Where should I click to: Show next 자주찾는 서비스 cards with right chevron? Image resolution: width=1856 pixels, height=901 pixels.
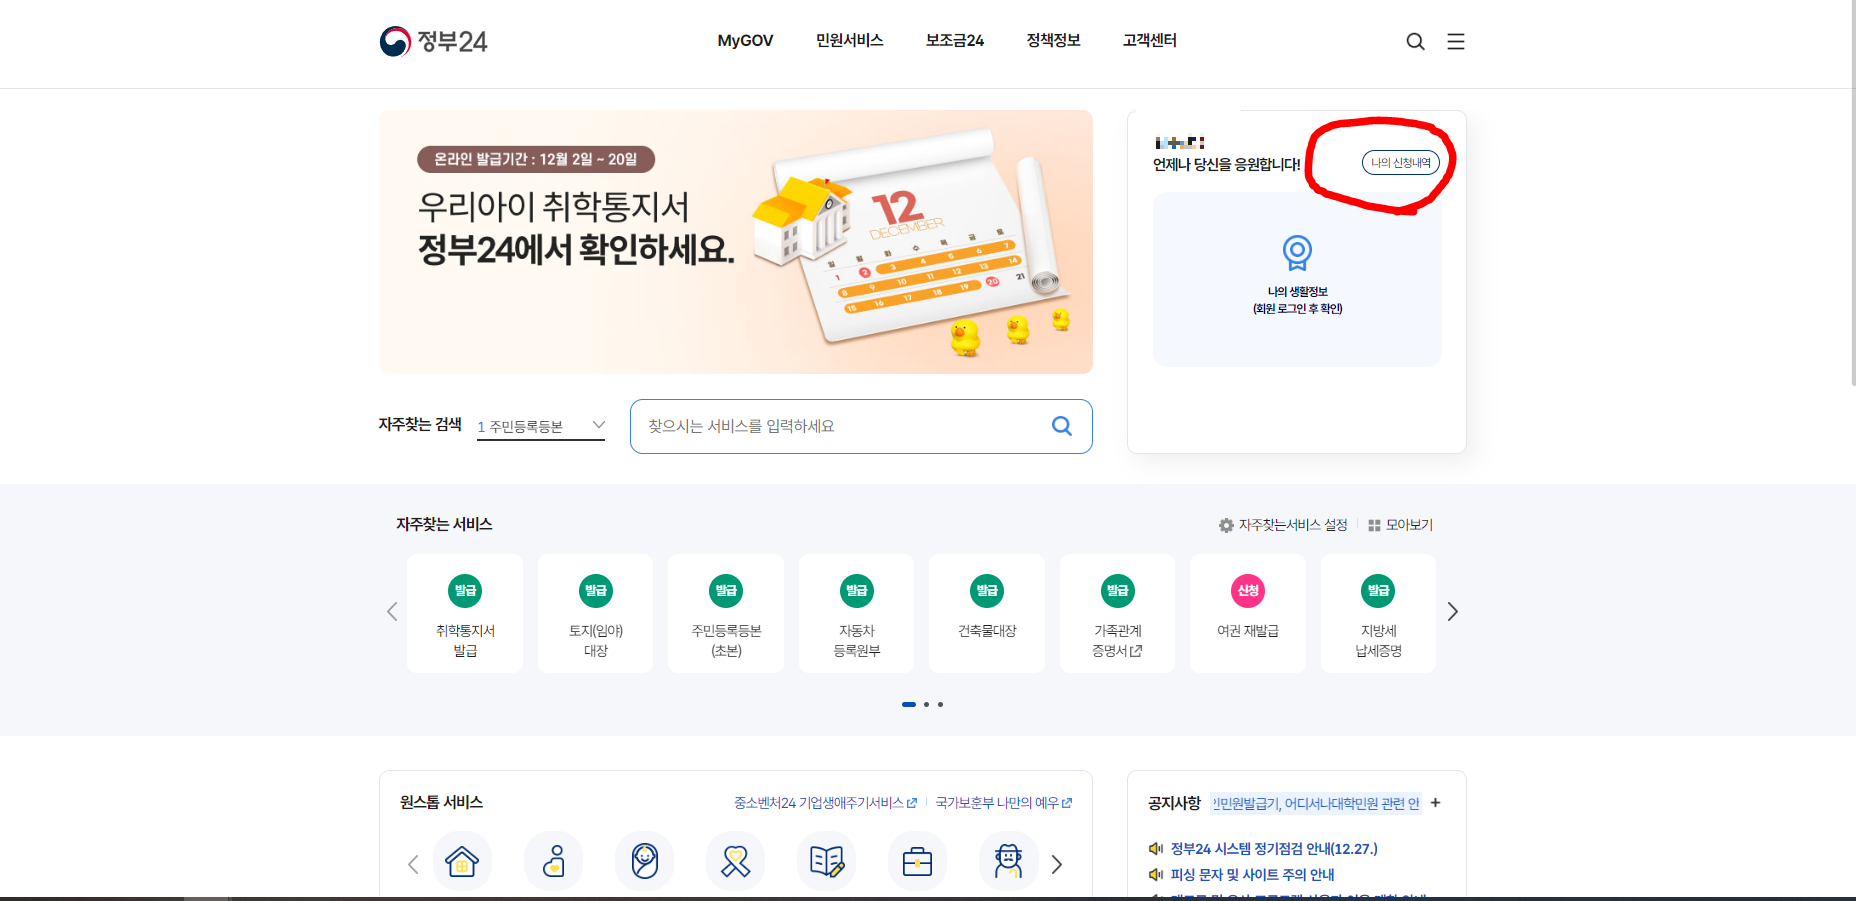[x=1453, y=612]
